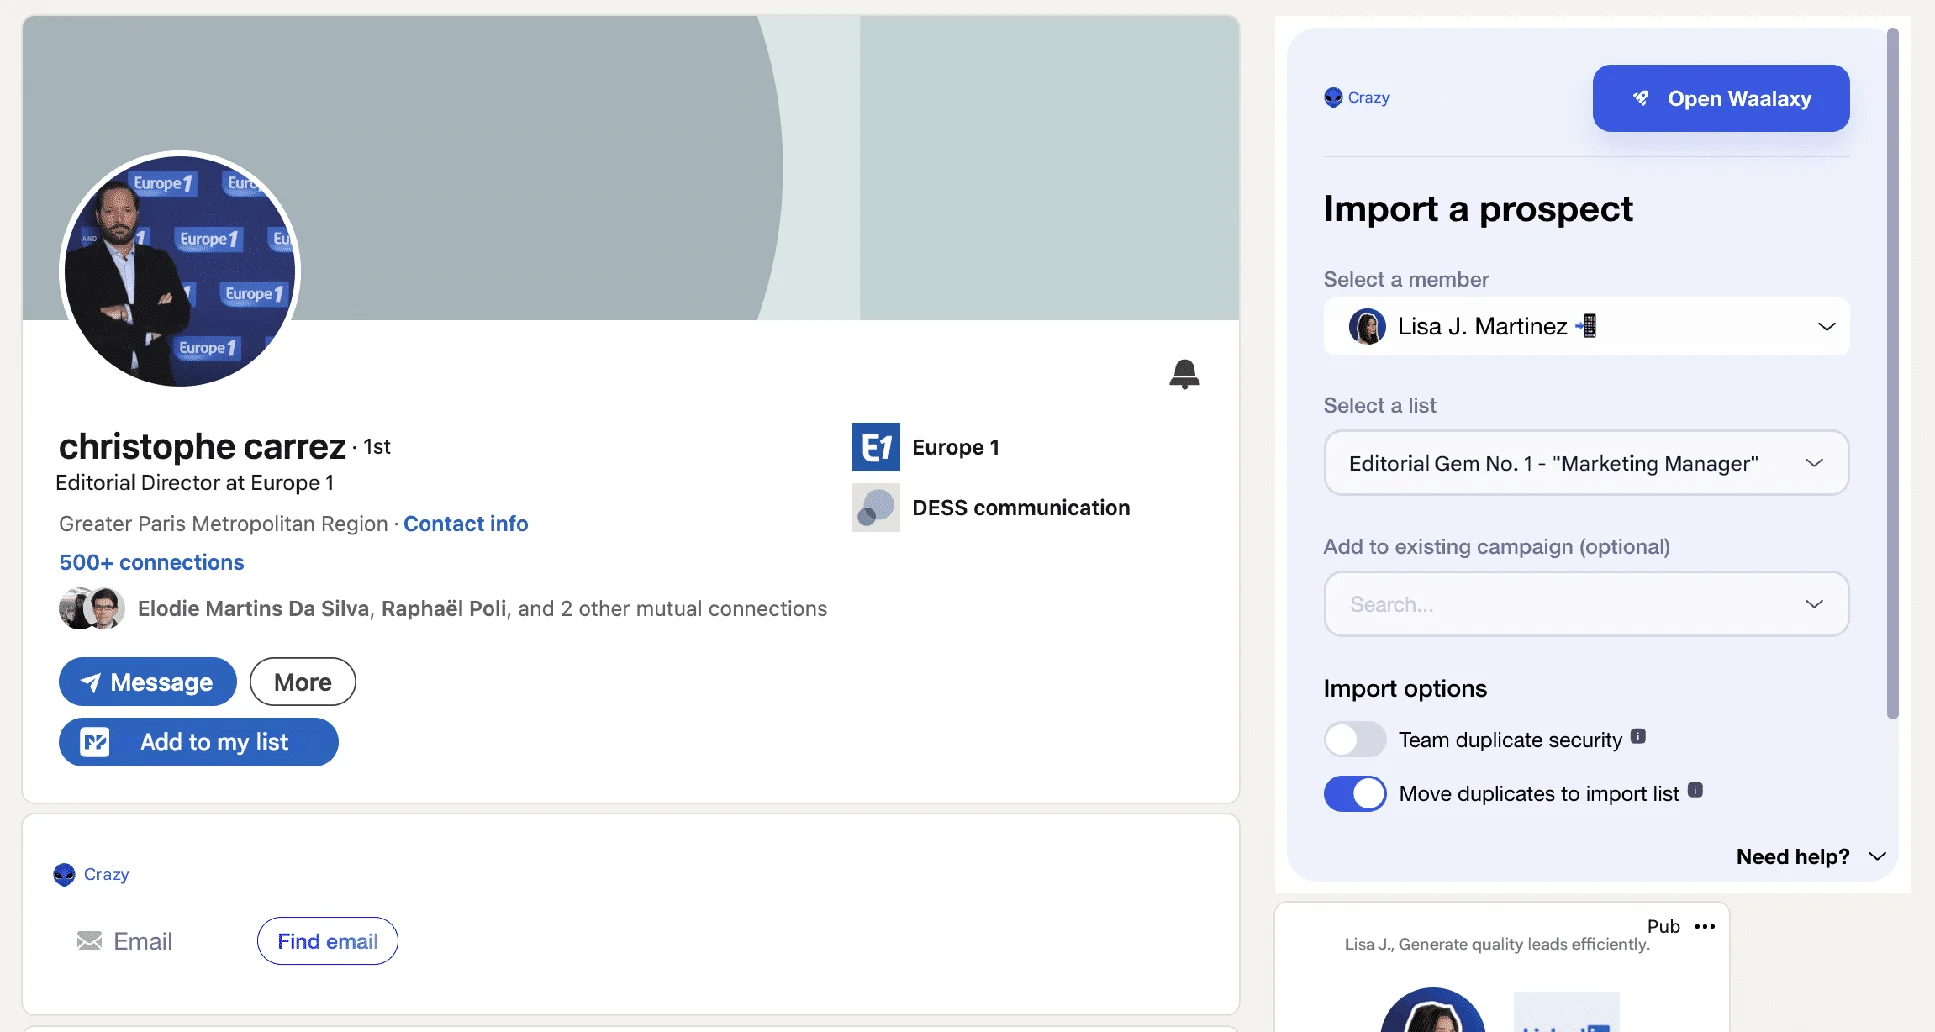Screen dimensions: 1935x1032
Task: Click the 'Pub' label on the ad card
Action: point(1663,926)
